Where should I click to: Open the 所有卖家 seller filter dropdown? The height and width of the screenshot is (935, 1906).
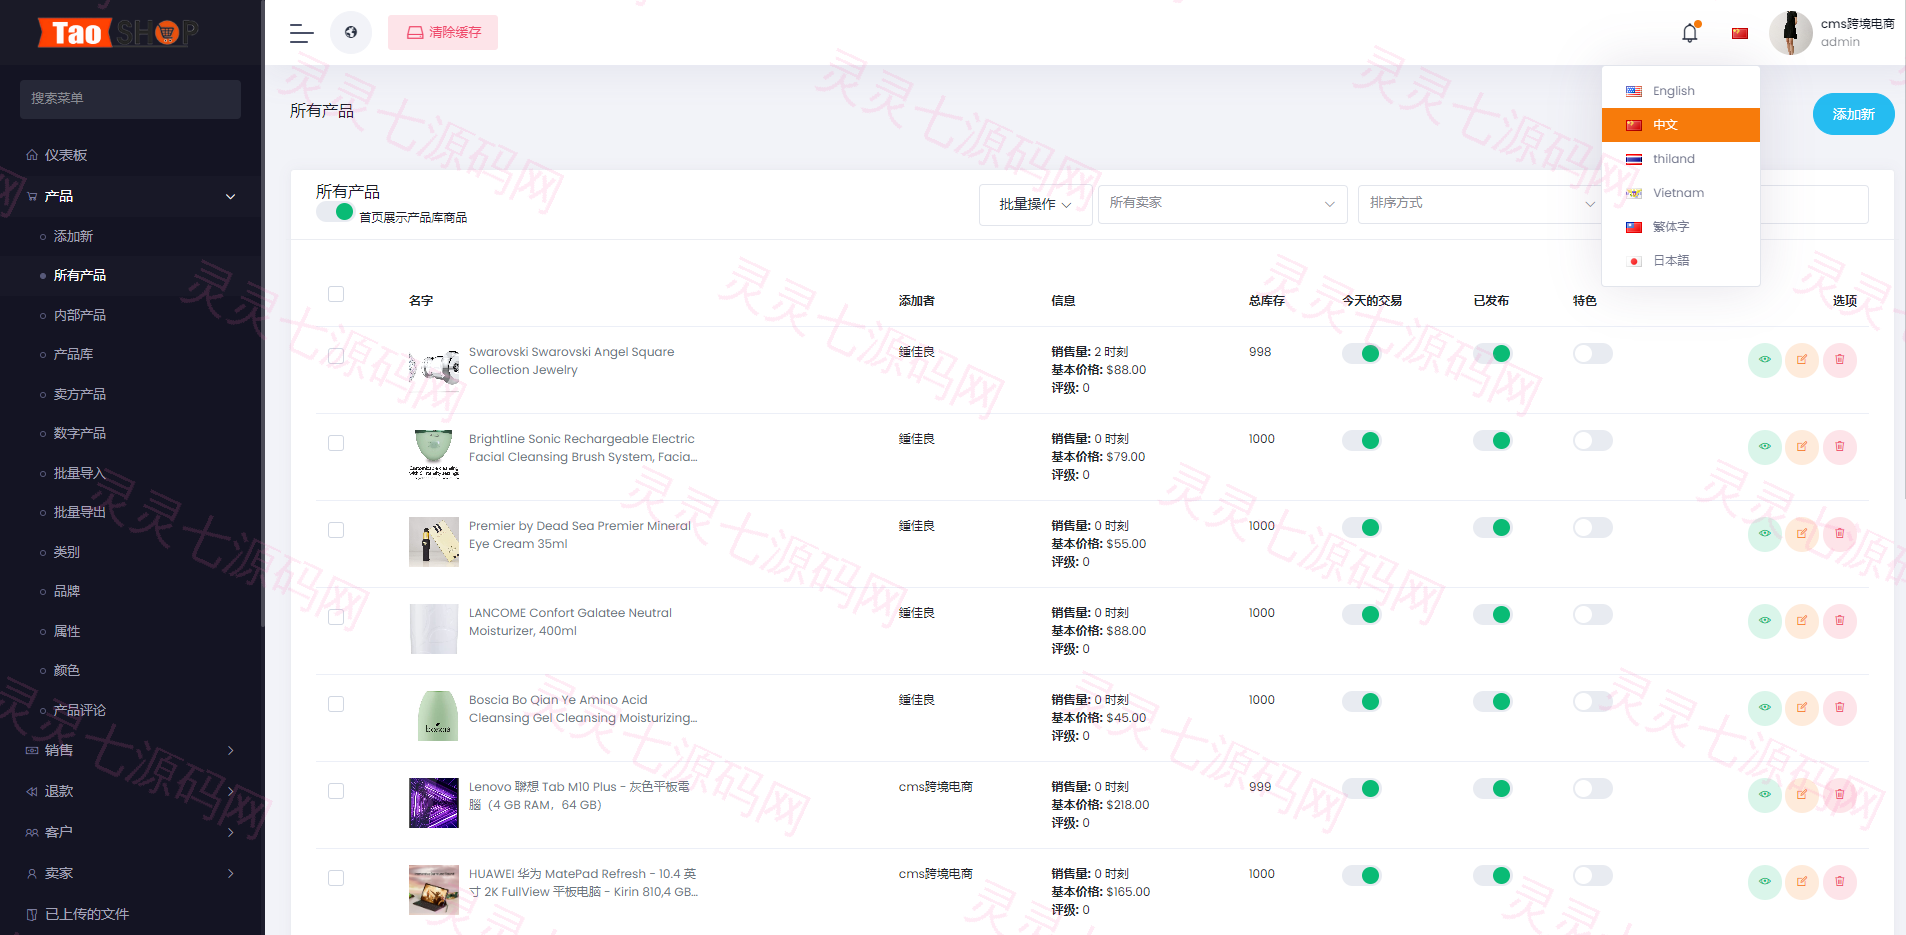1222,203
